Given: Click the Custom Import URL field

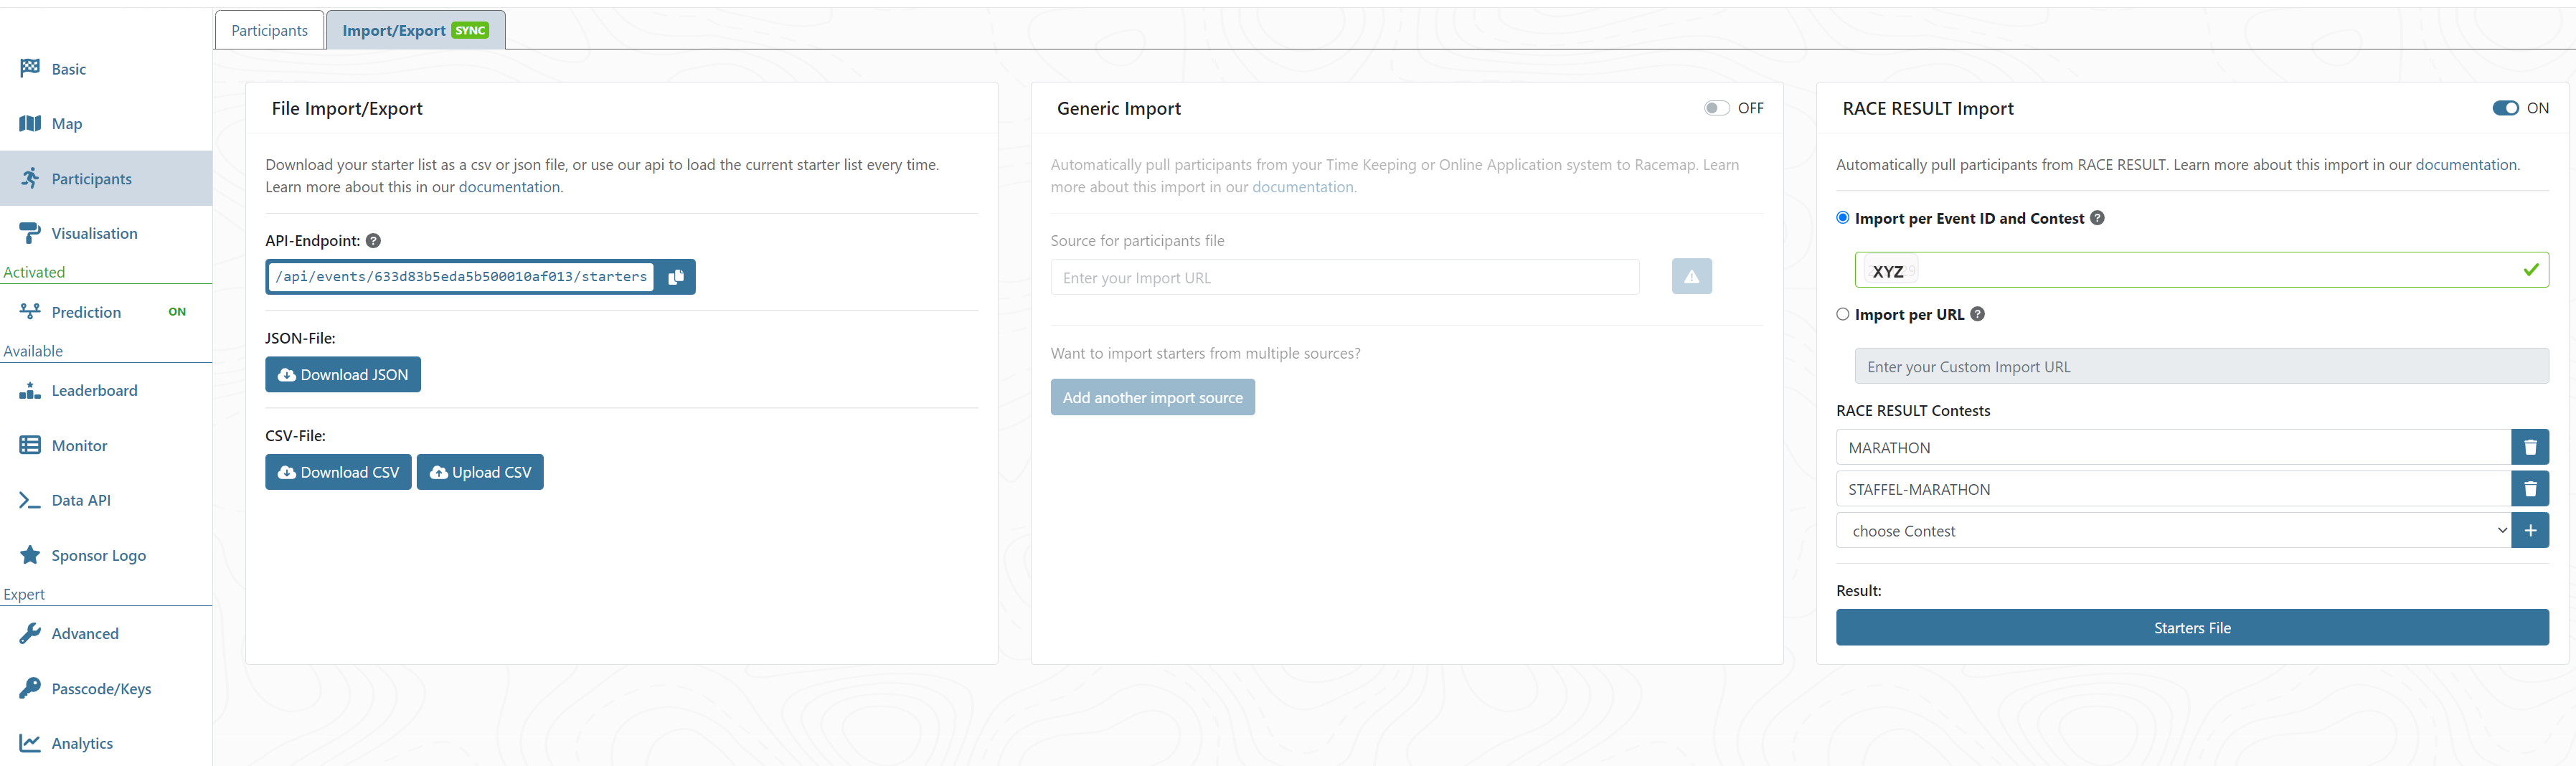Looking at the screenshot, I should click(x=2202, y=366).
